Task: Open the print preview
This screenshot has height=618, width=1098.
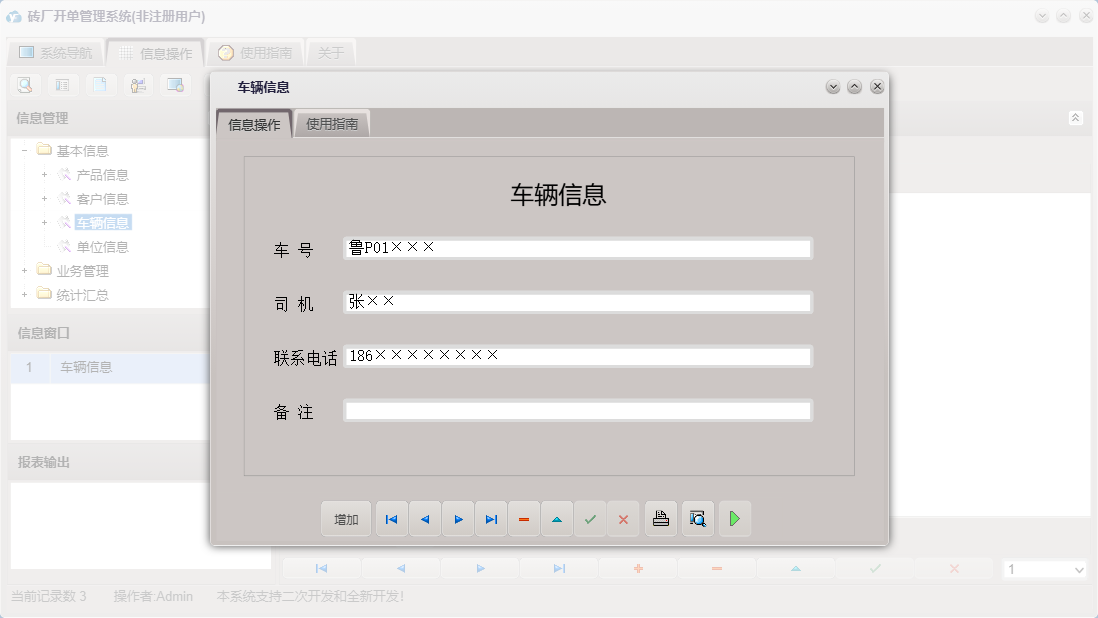Action: coord(697,519)
